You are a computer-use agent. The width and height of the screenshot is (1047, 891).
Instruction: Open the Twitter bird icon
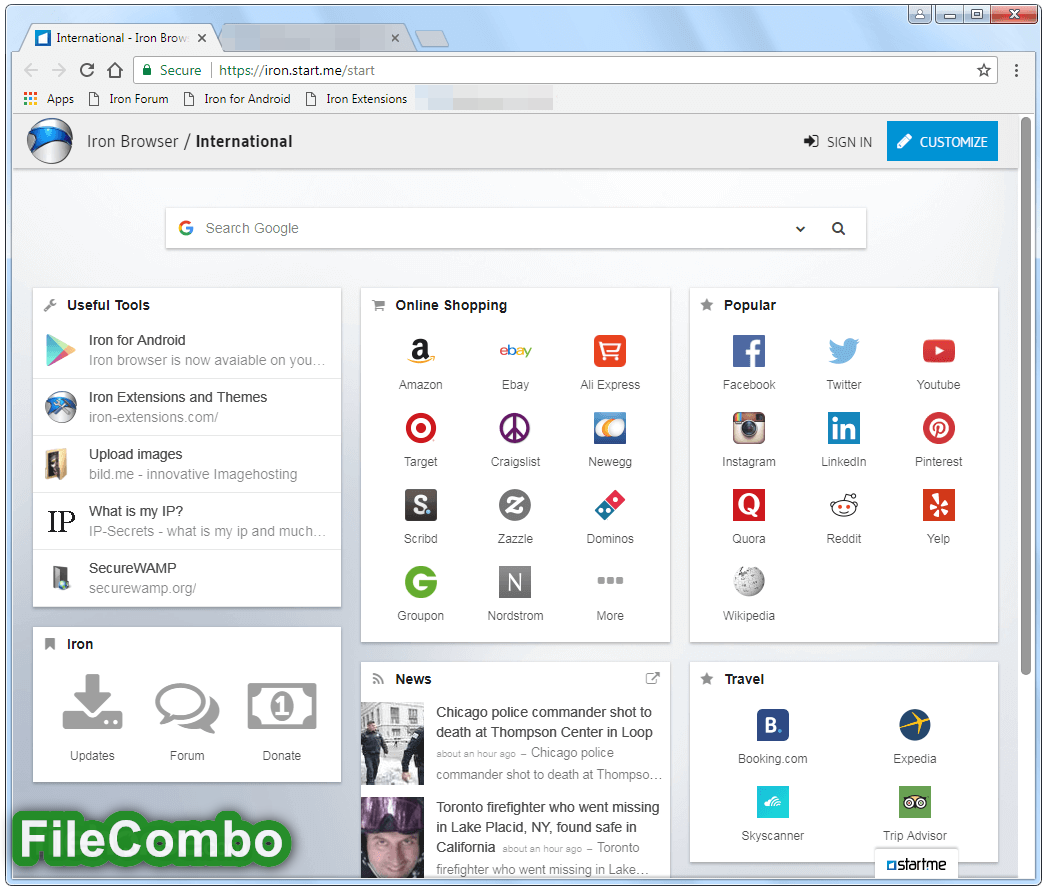[x=844, y=351]
